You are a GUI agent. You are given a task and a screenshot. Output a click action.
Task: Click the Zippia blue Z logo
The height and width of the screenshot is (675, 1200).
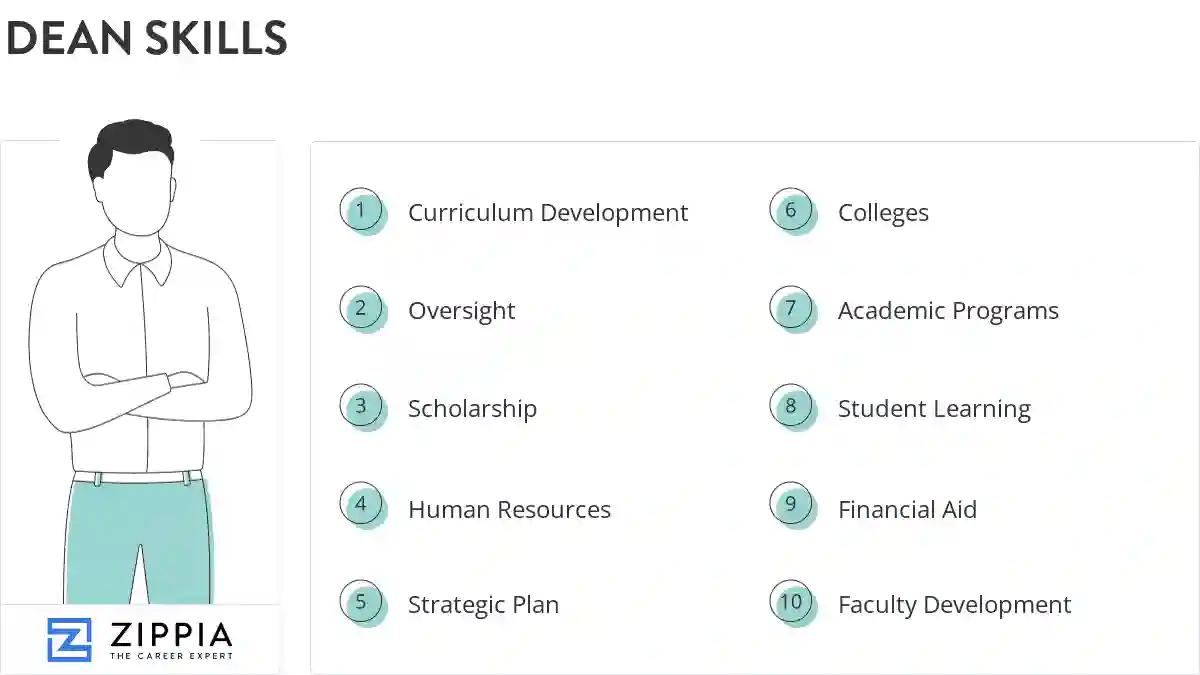69,640
